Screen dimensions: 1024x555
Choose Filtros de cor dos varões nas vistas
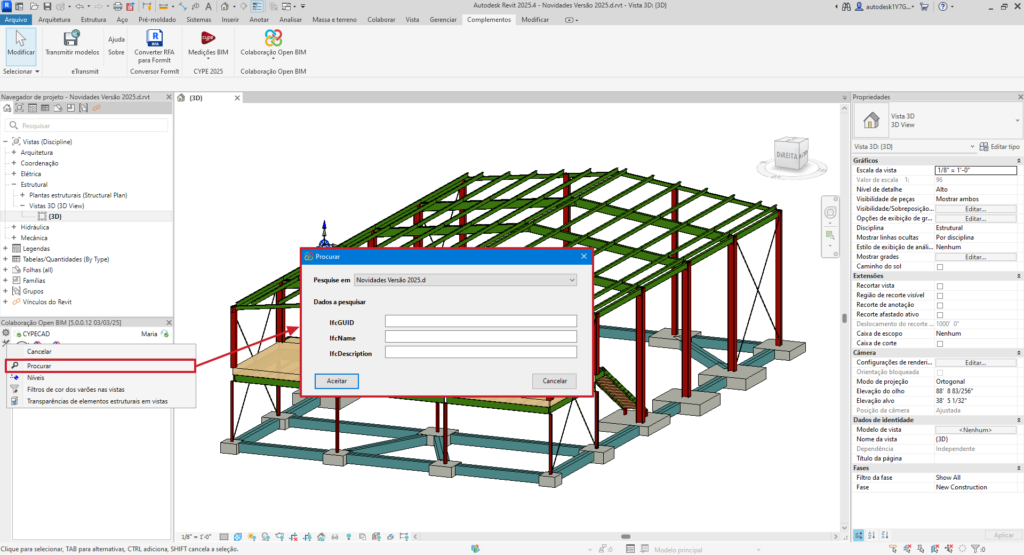pos(101,389)
